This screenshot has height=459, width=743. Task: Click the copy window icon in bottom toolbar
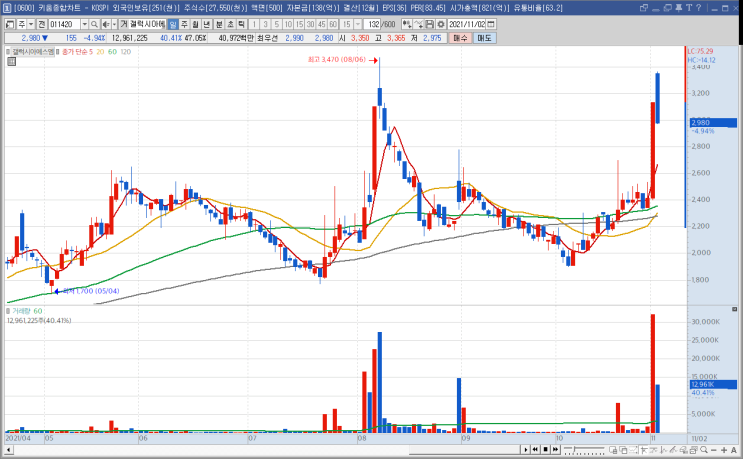pyautogui.click(x=624, y=450)
